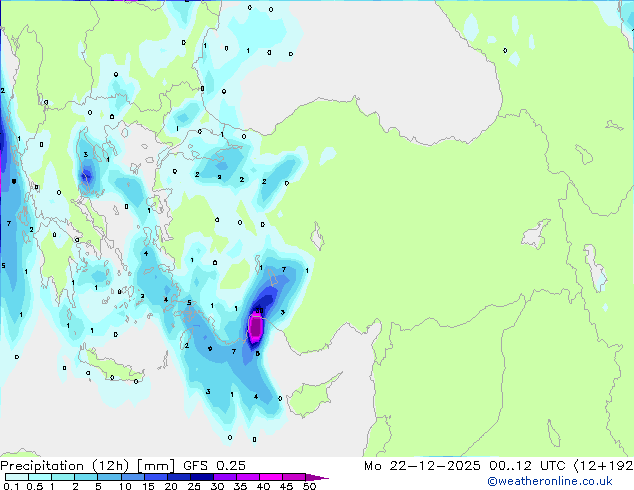Click the legend label '0.5'

(34, 486)
